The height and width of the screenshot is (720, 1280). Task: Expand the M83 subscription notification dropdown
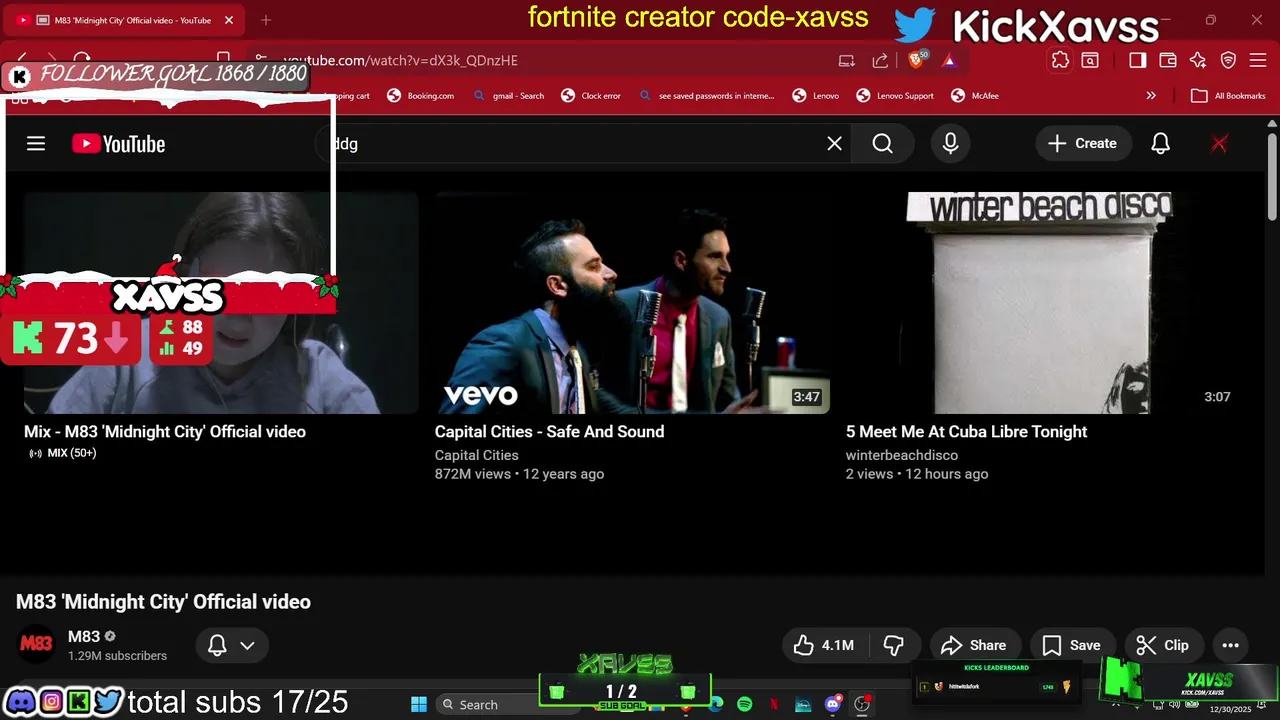pyautogui.click(x=231, y=645)
